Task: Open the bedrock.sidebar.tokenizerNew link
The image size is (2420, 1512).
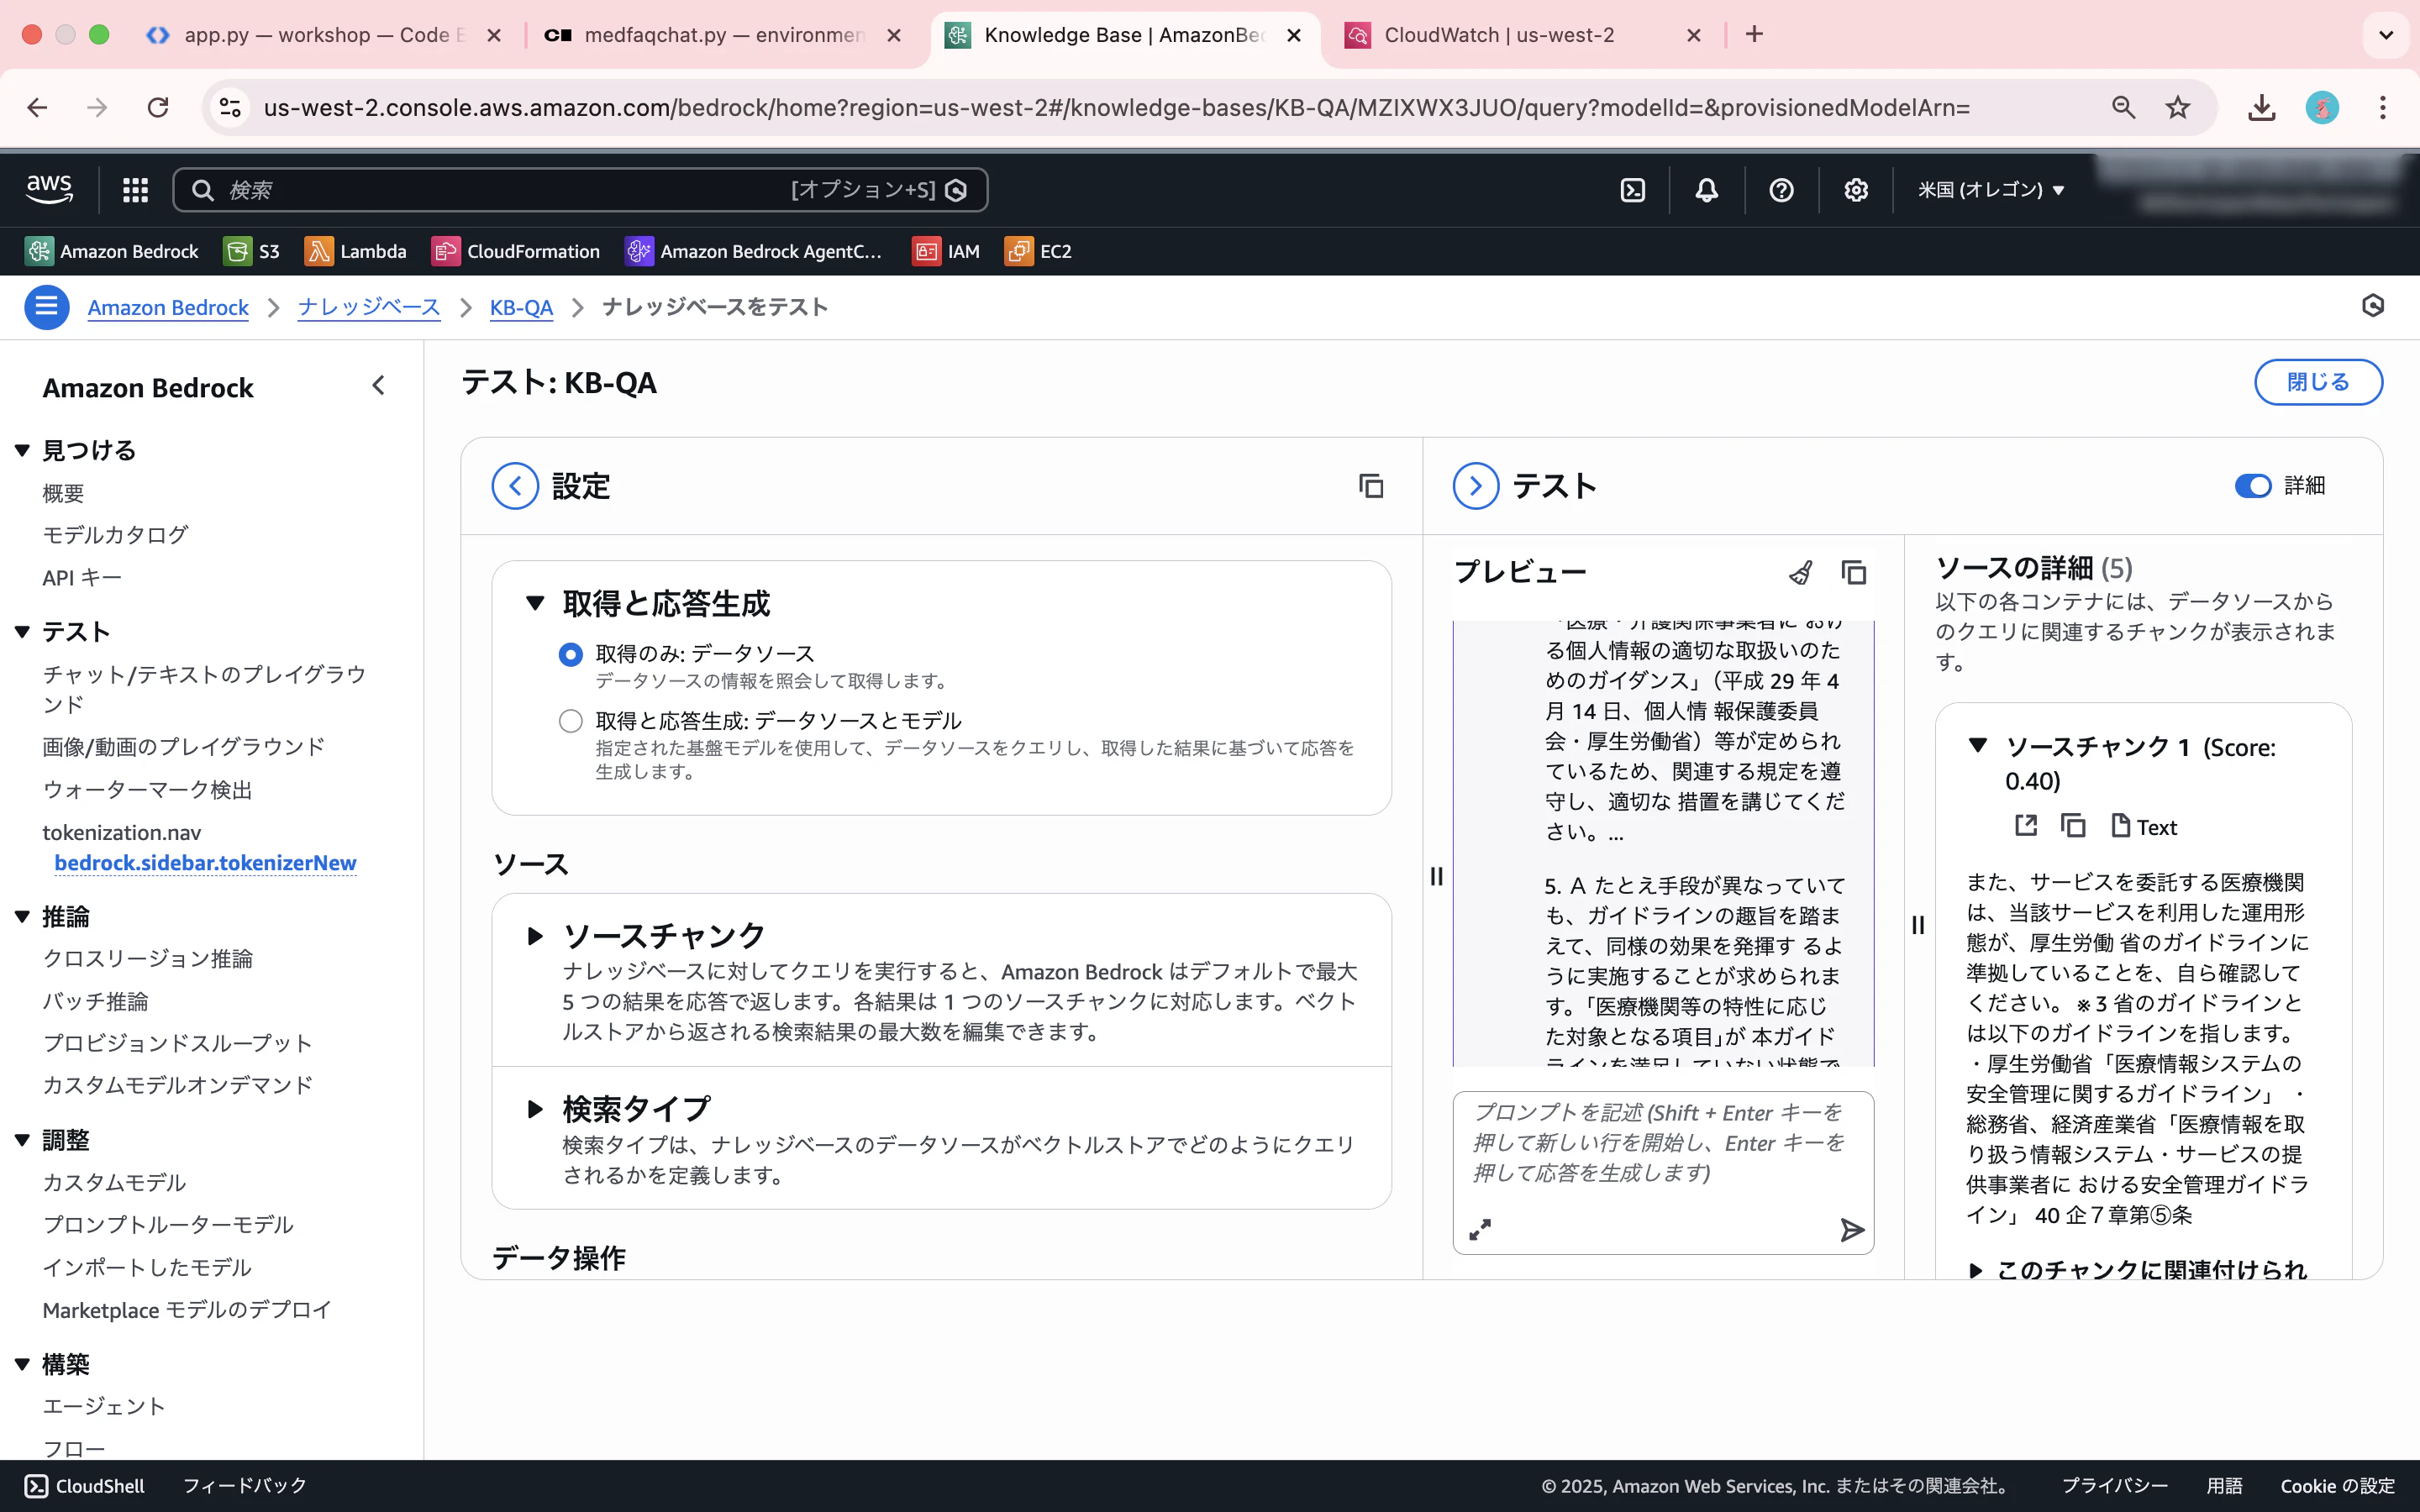Action: click(205, 863)
